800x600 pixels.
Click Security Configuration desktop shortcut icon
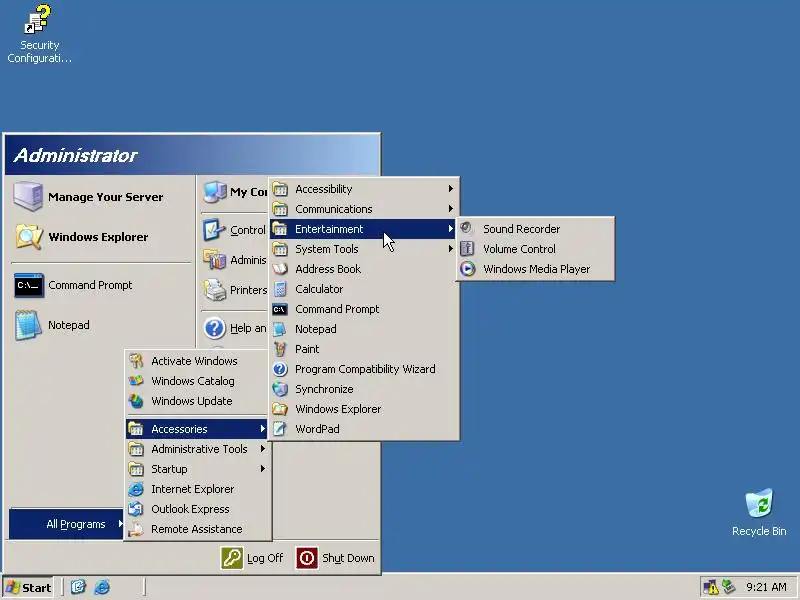38,19
